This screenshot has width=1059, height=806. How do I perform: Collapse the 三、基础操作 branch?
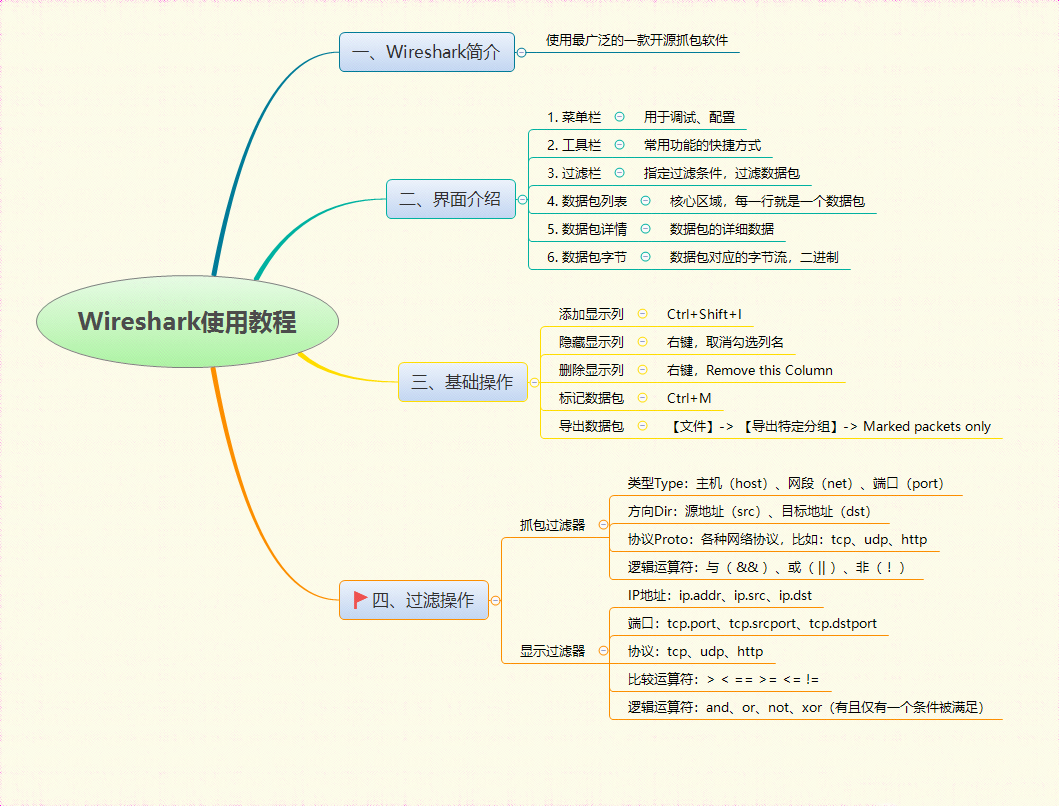point(534,382)
